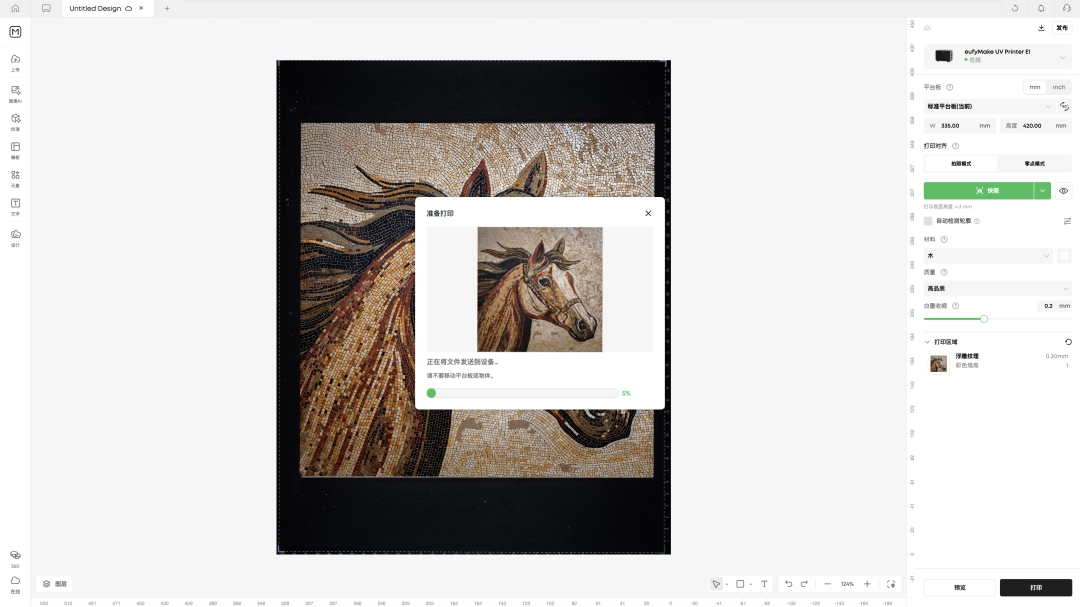Select the pointer tool in bottom toolbar
This screenshot has width=1080, height=607.
point(716,584)
